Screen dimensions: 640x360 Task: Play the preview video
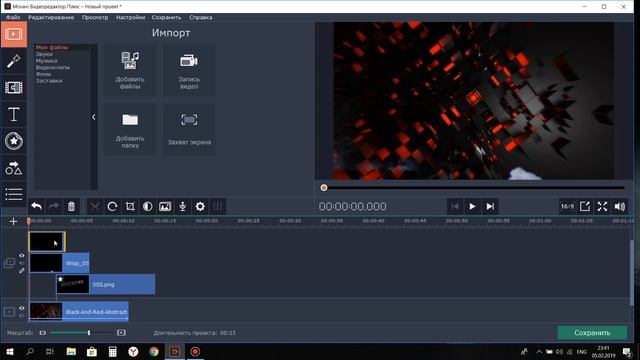tap(472, 207)
